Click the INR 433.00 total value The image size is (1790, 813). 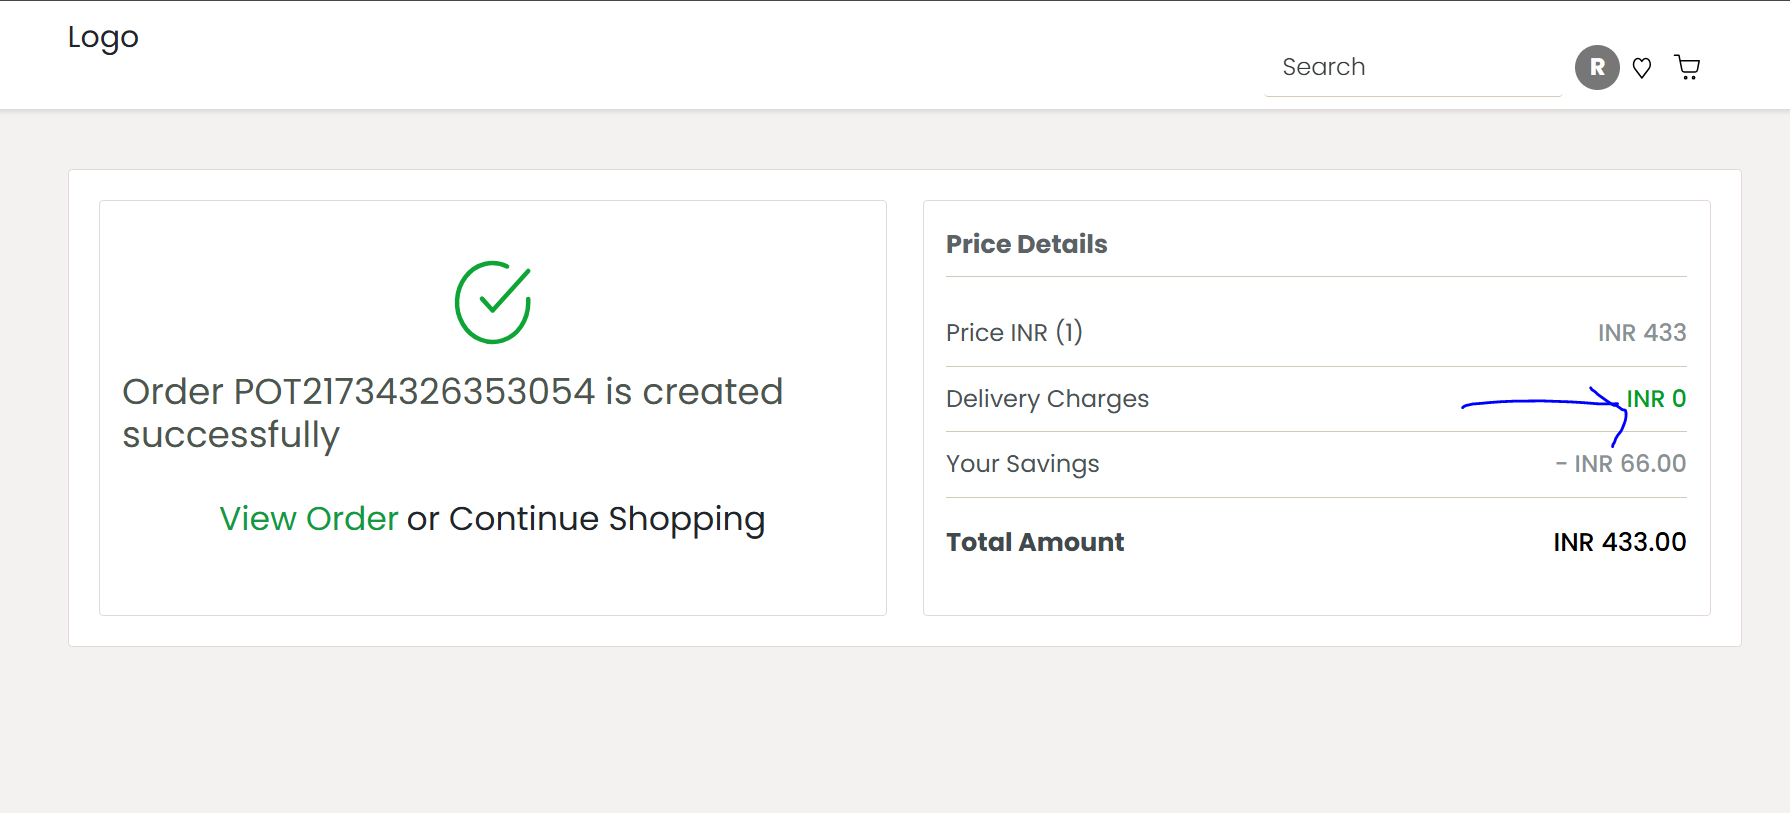(x=1620, y=542)
